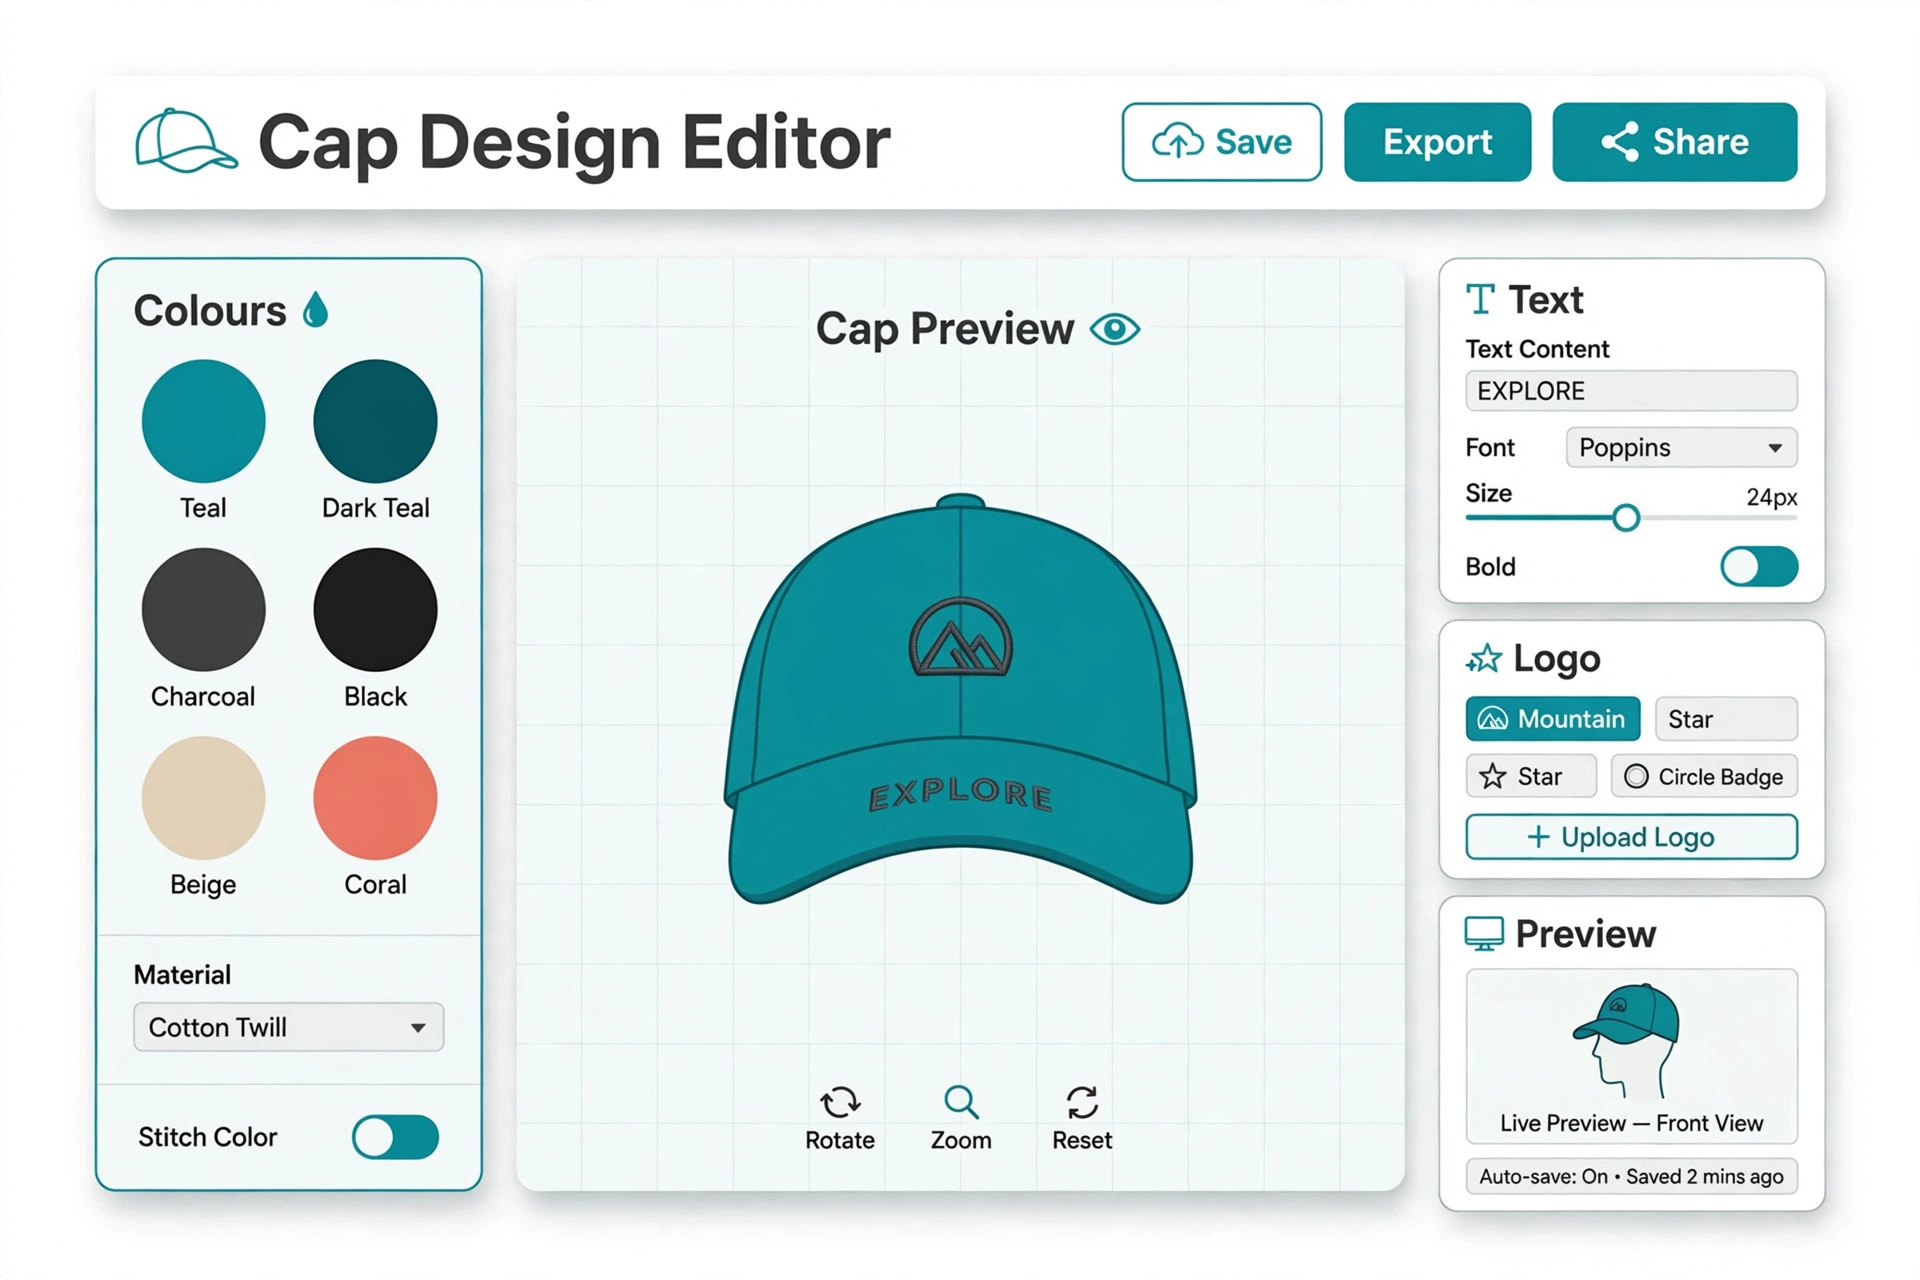
Task: Pick the Charcoal colour swatch
Action: pyautogui.click(x=203, y=609)
